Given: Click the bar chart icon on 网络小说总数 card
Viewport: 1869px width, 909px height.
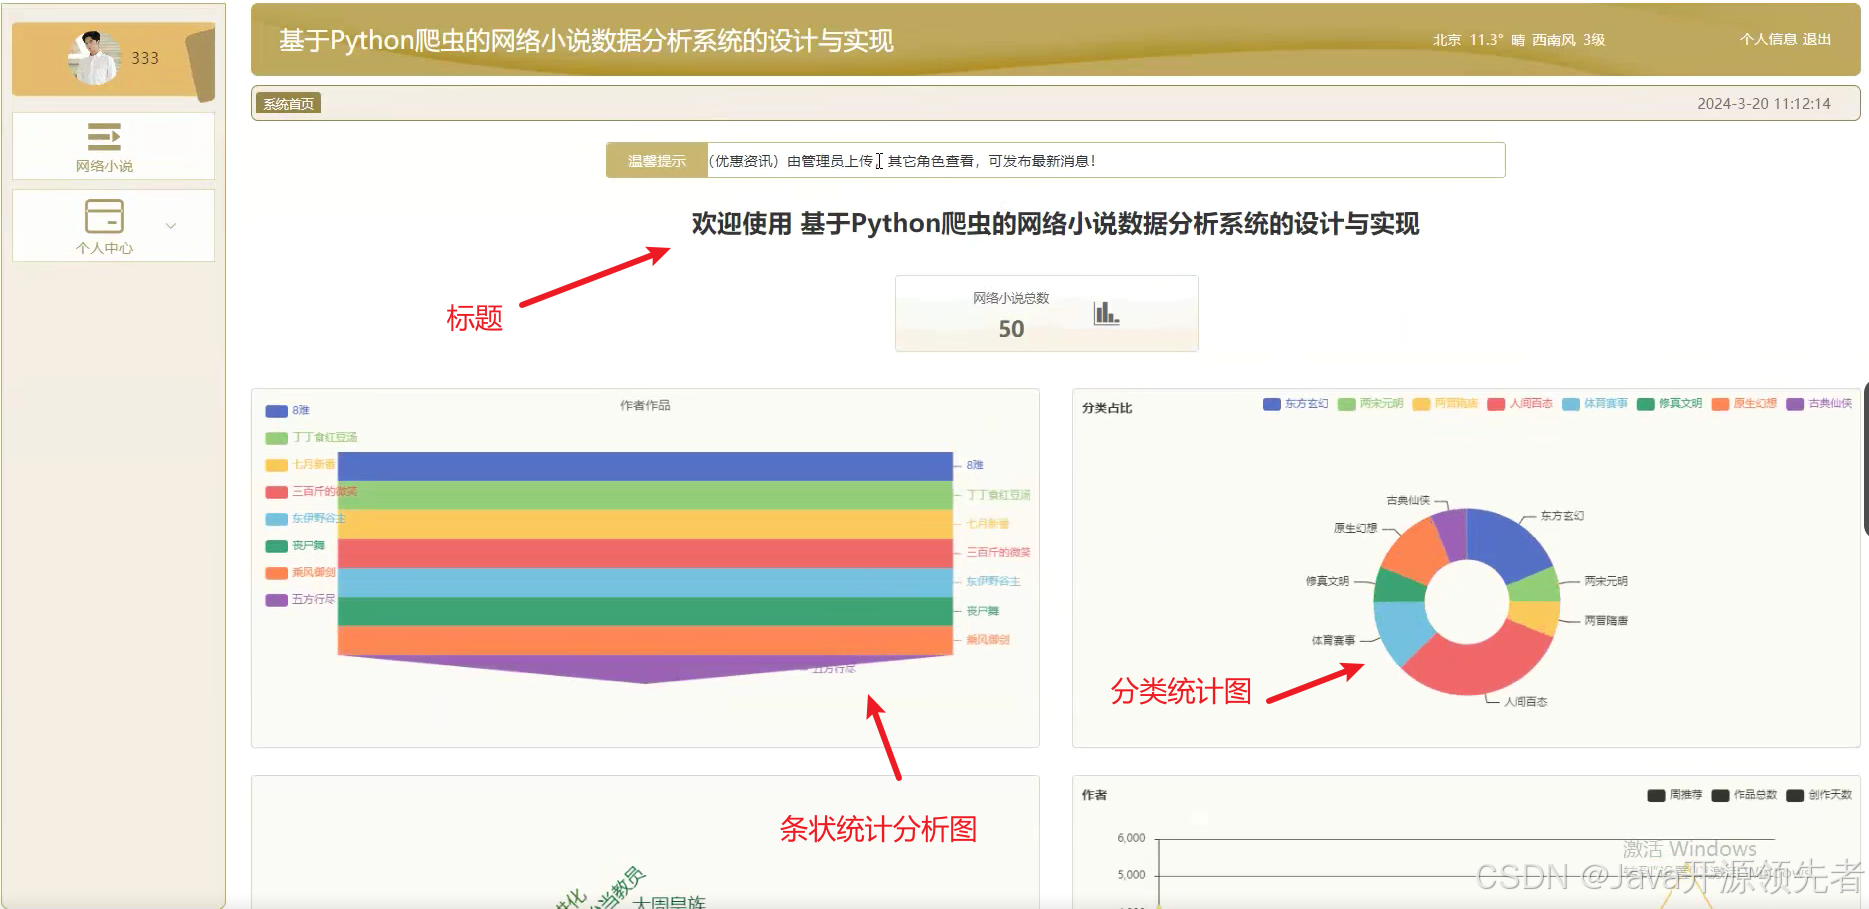Looking at the screenshot, I should point(1104,312).
